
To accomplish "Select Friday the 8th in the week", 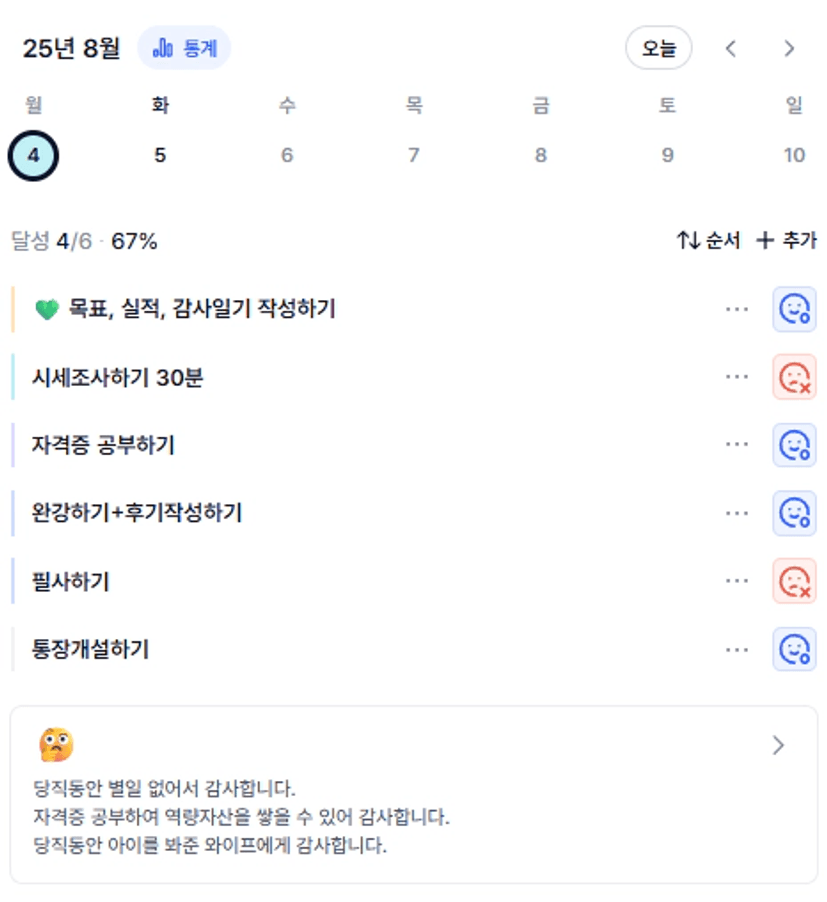I will [541, 155].
